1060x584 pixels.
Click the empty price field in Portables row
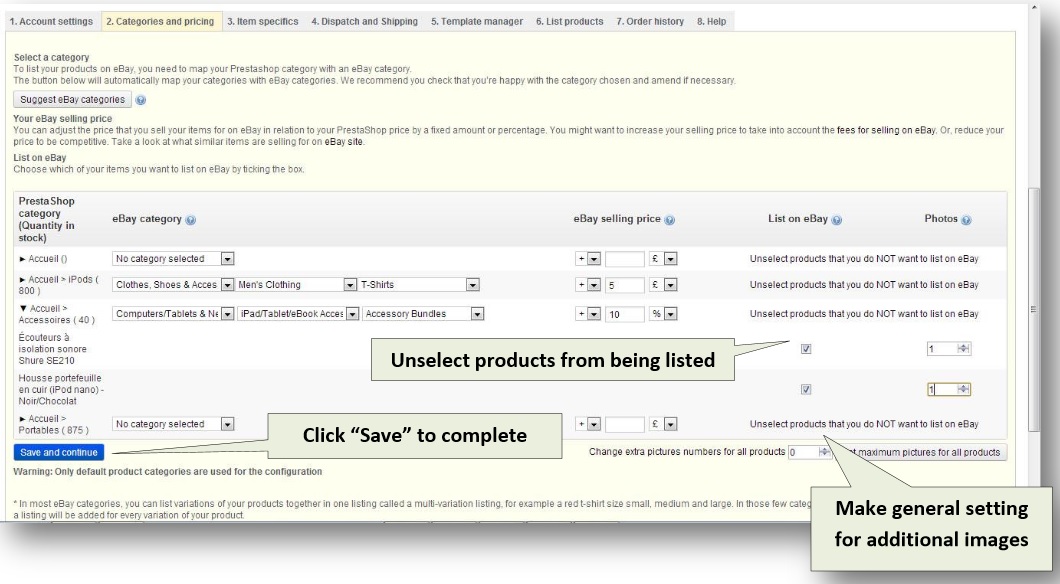(x=625, y=424)
